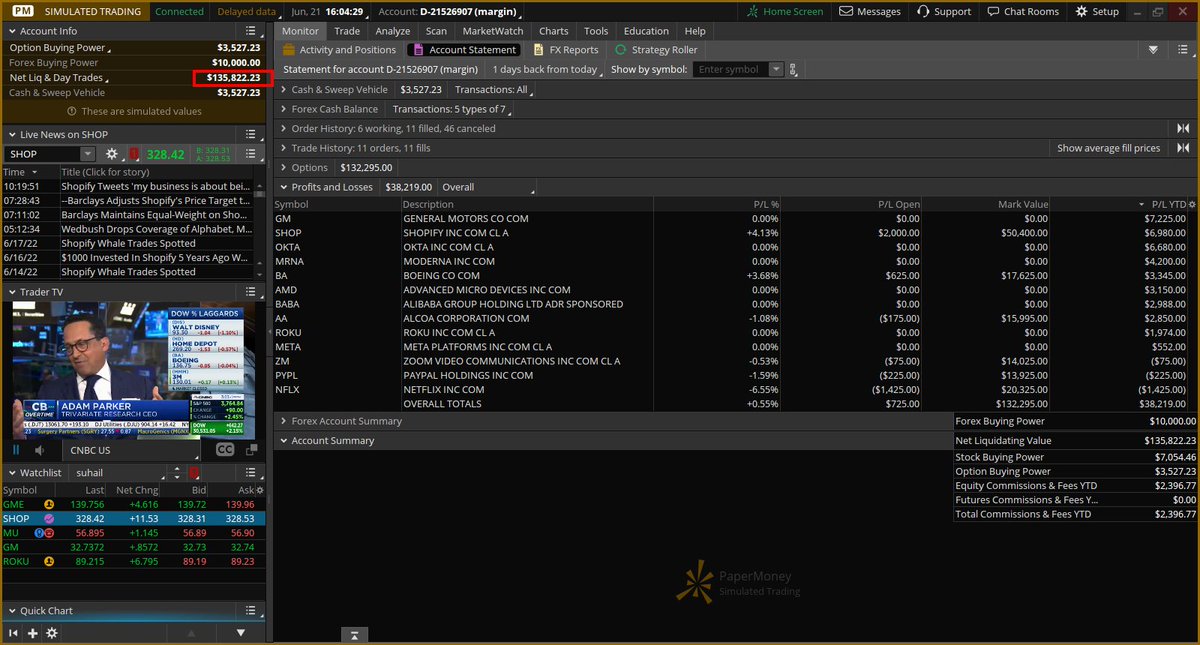Open Account Info gadget menu icon
This screenshot has height=645, width=1200.
pos(251,31)
